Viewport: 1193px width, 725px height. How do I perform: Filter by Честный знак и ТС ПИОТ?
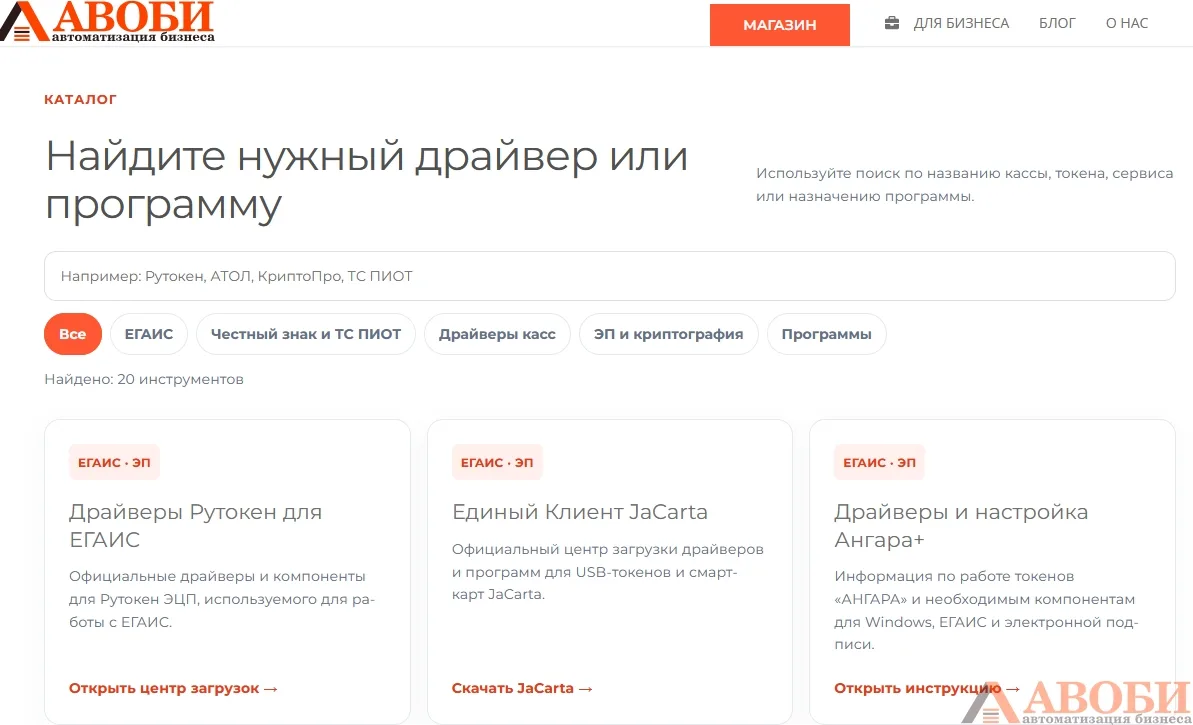(306, 334)
